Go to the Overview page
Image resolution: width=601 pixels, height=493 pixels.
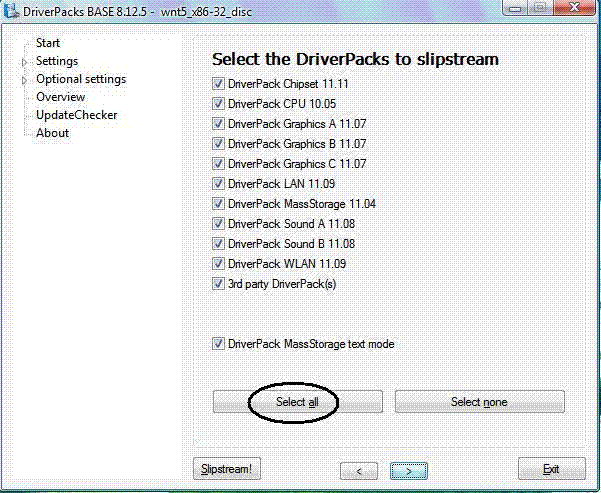[x=61, y=97]
